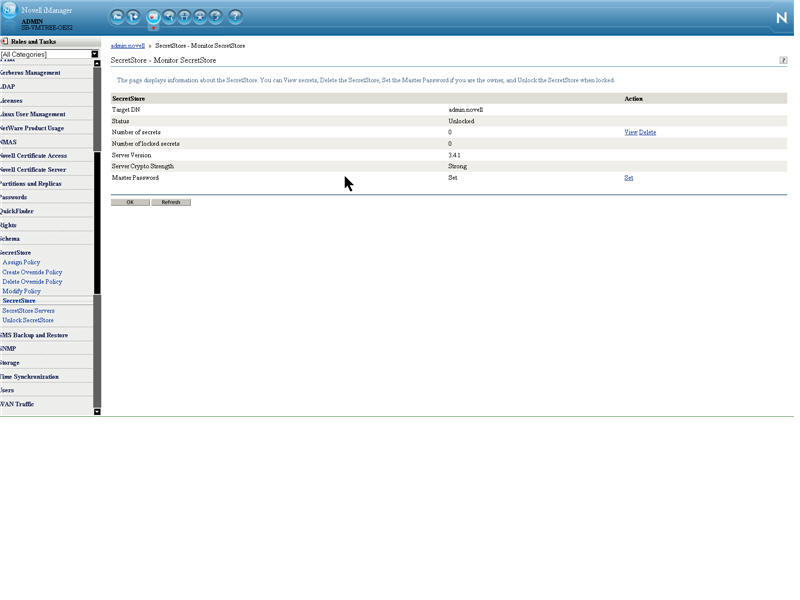Expand the QuickFinder role
Screen dimensions: 800x600
(17, 211)
